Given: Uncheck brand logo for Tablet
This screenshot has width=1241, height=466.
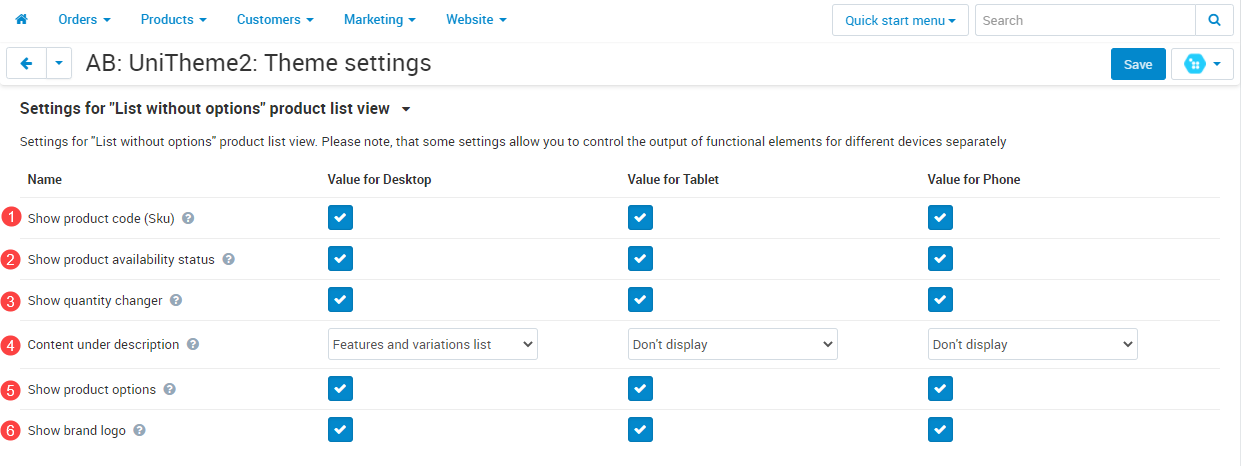Looking at the screenshot, I should pos(640,430).
